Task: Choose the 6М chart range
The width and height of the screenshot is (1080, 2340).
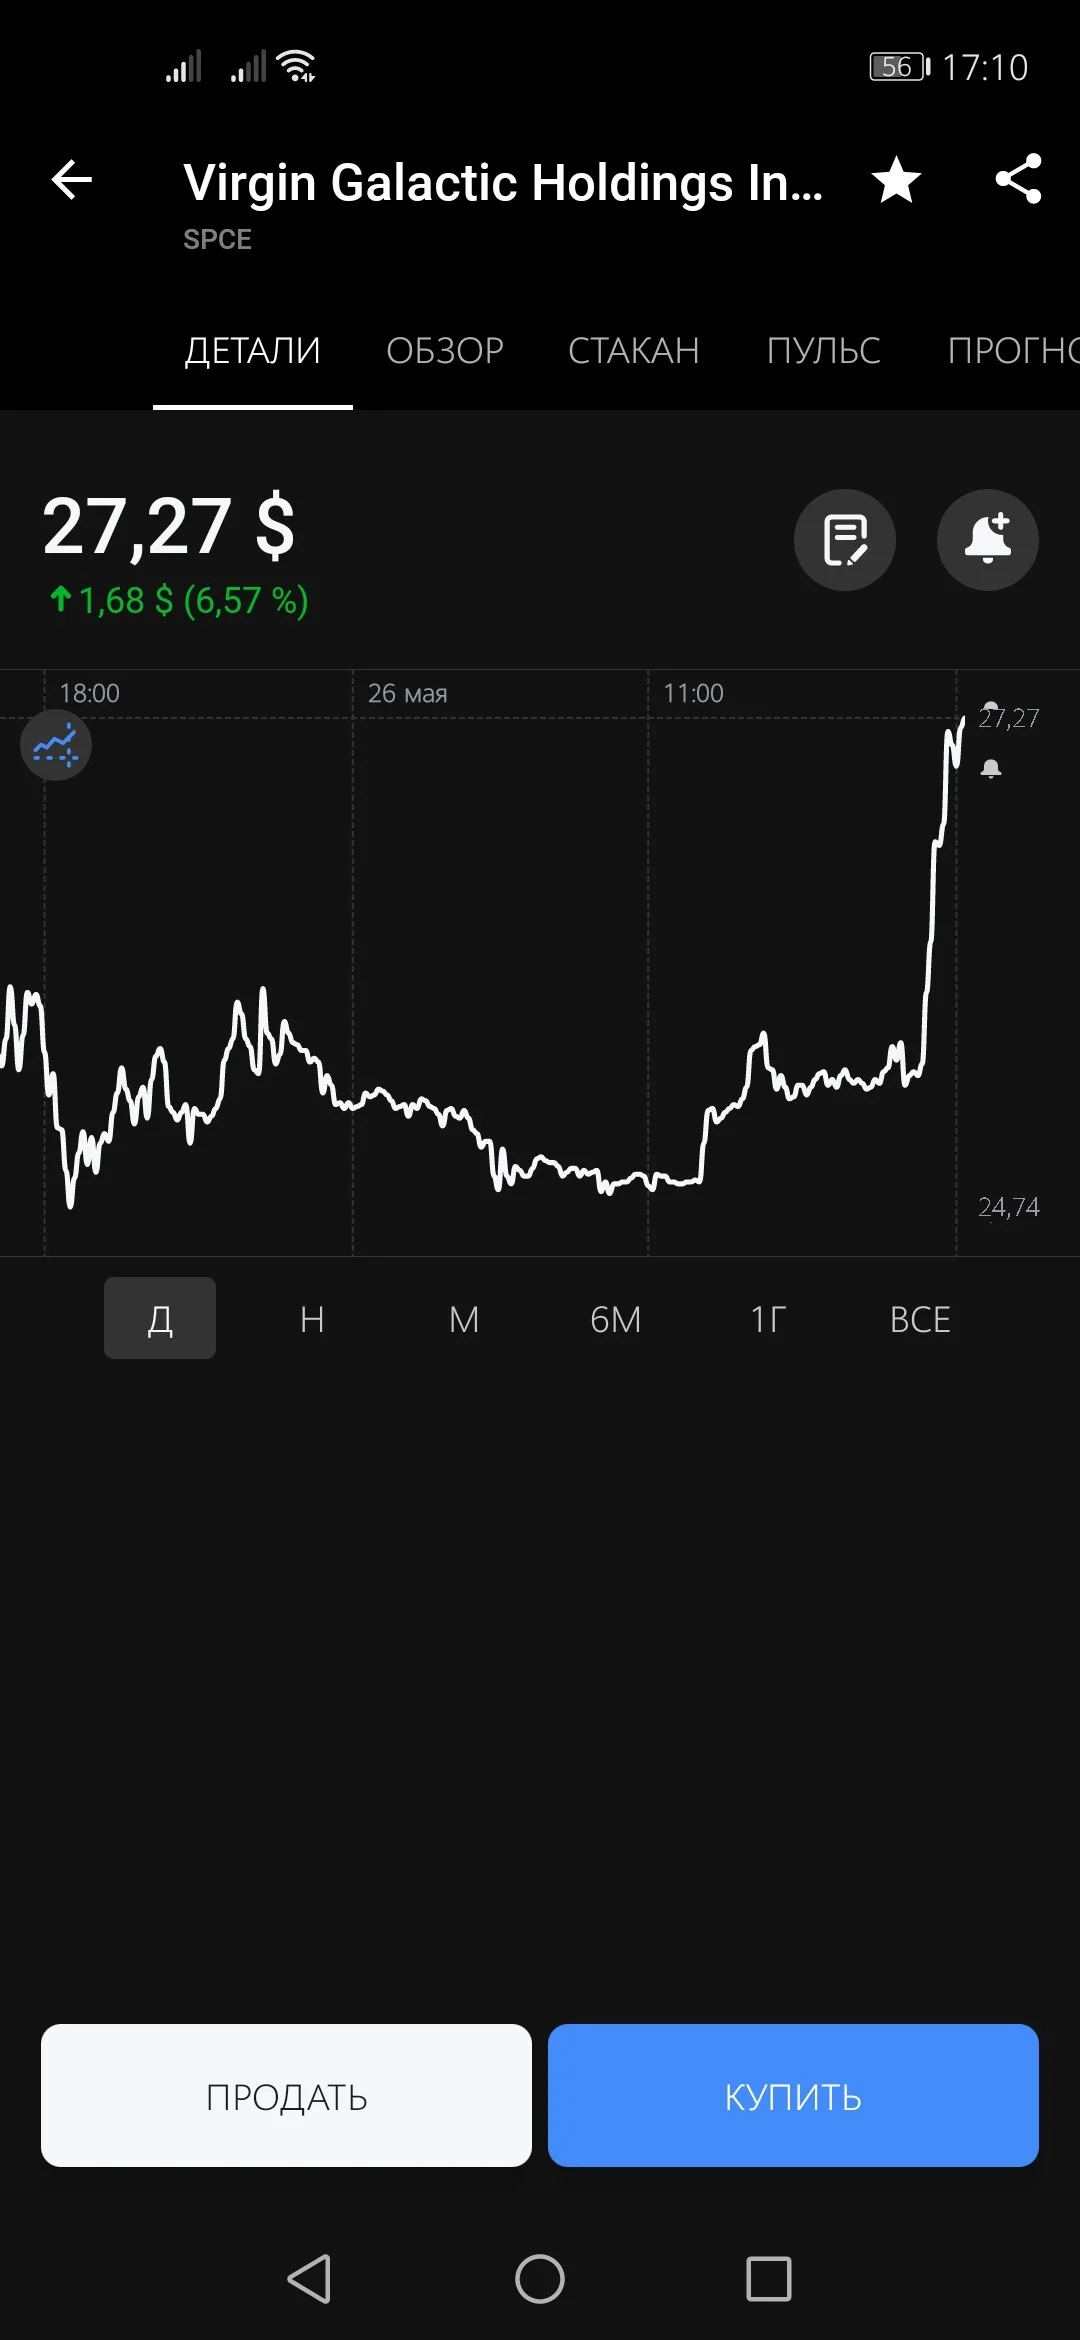Action: coord(616,1320)
